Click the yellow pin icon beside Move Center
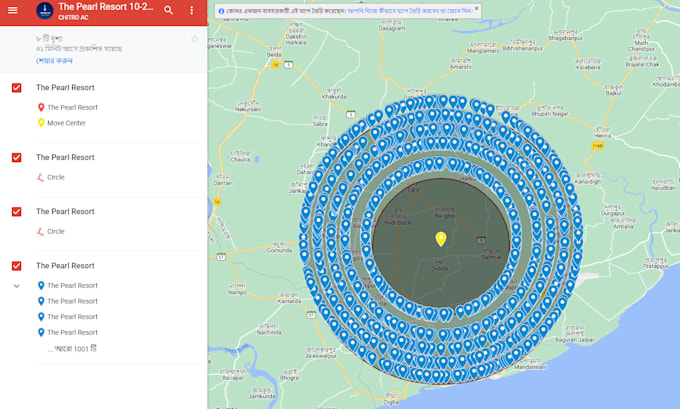 pos(41,123)
